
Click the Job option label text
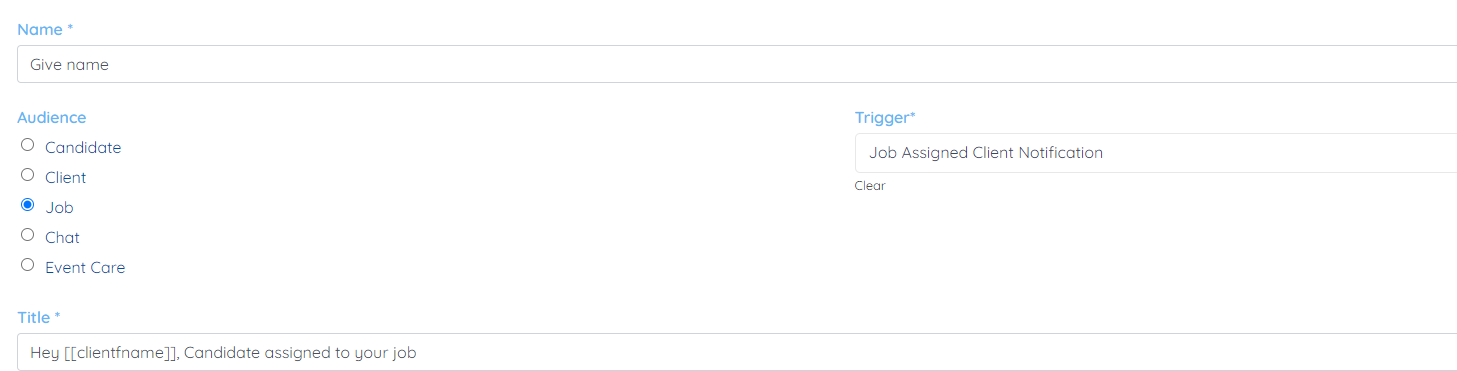point(59,208)
